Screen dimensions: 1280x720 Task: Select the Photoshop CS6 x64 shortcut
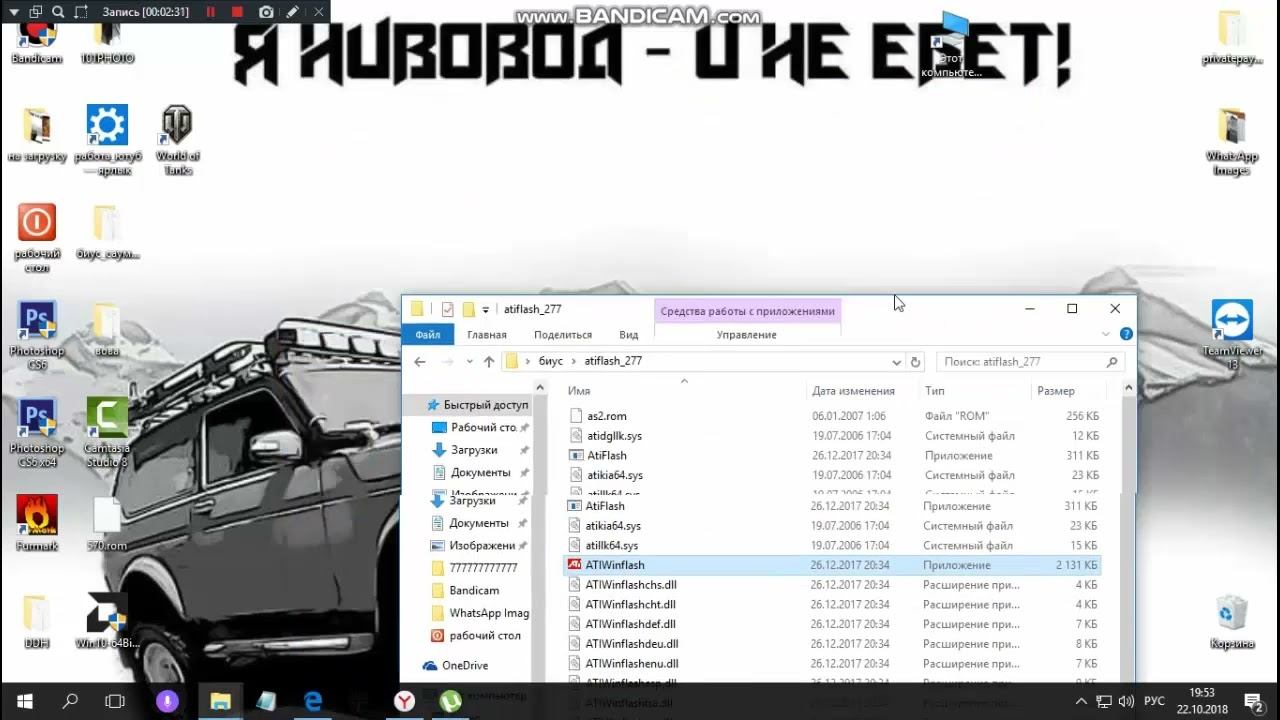pos(37,432)
